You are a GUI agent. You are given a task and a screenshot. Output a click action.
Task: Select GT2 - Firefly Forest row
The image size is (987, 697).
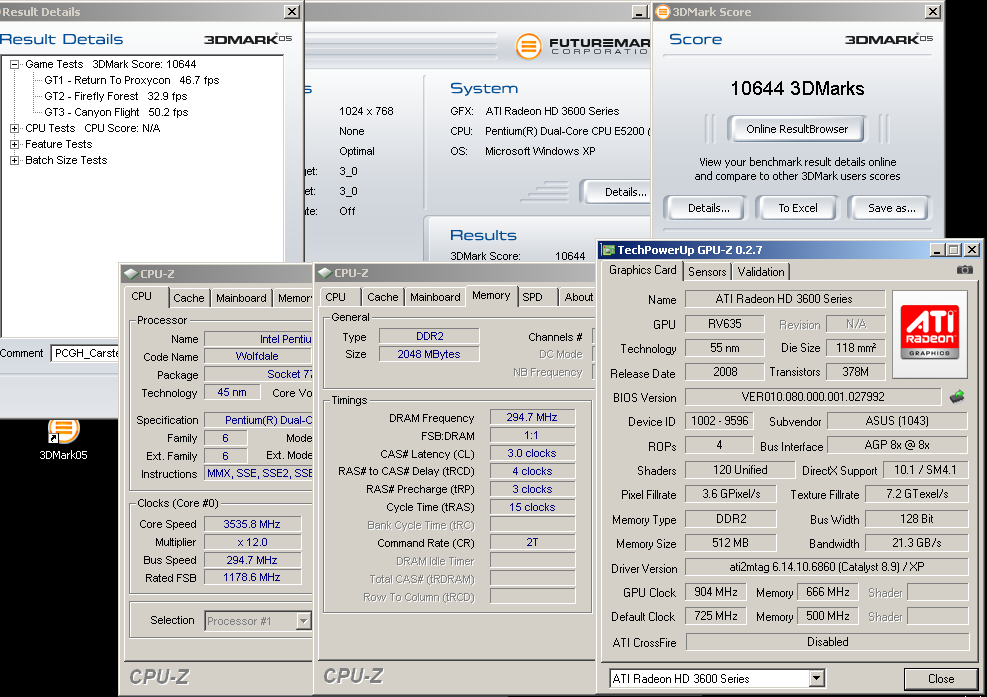coord(116,96)
